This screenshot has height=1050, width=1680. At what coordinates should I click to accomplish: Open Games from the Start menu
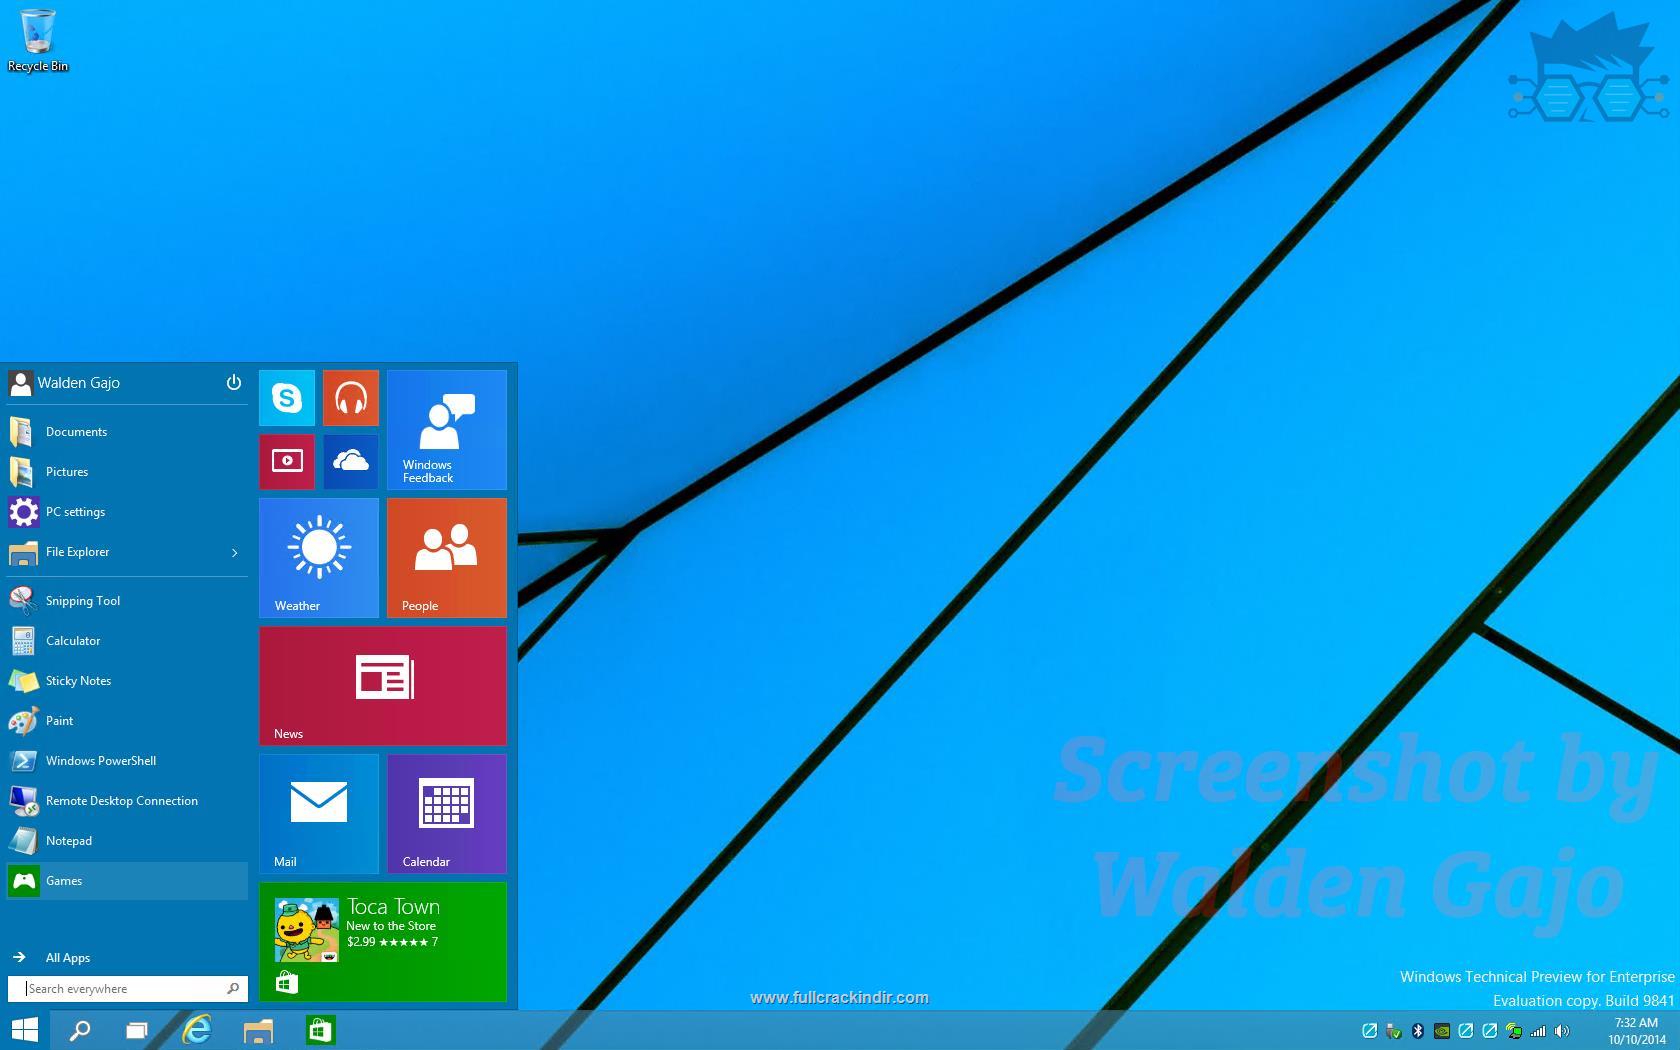pos(127,881)
